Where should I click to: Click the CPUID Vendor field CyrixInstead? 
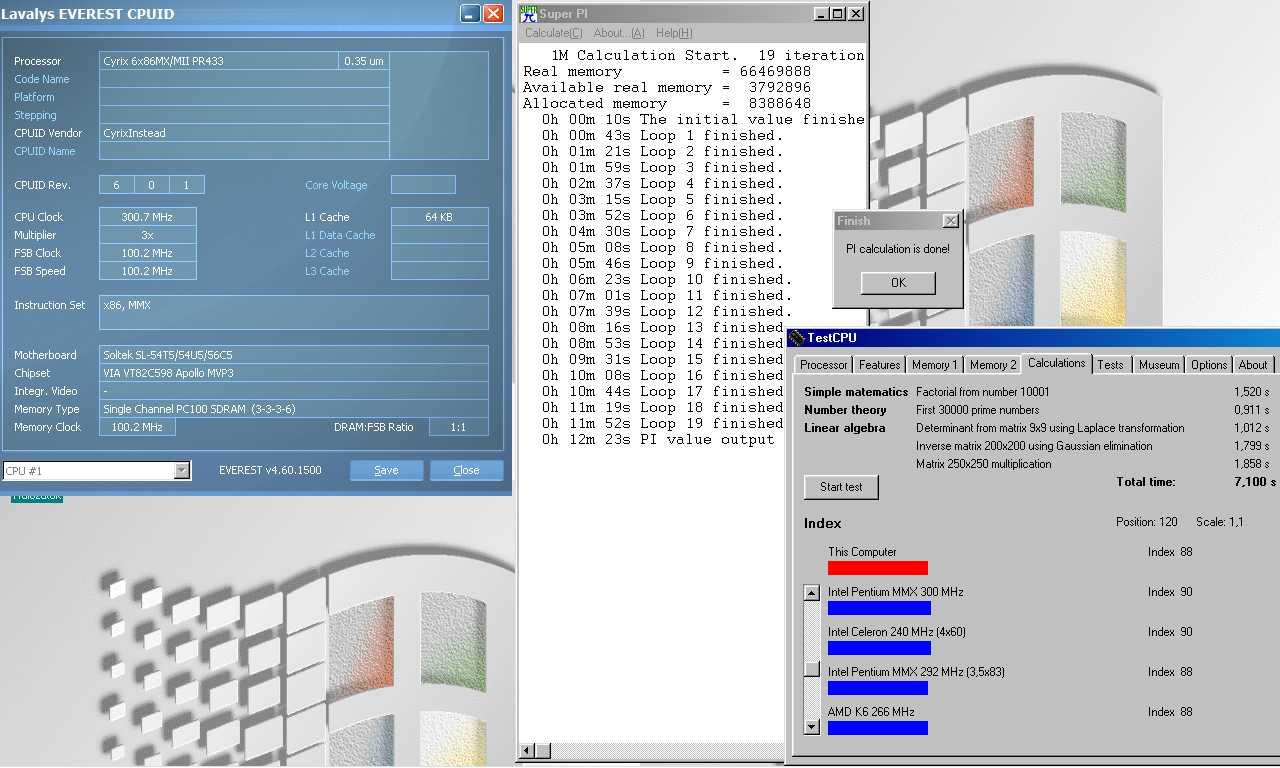[x=244, y=133]
